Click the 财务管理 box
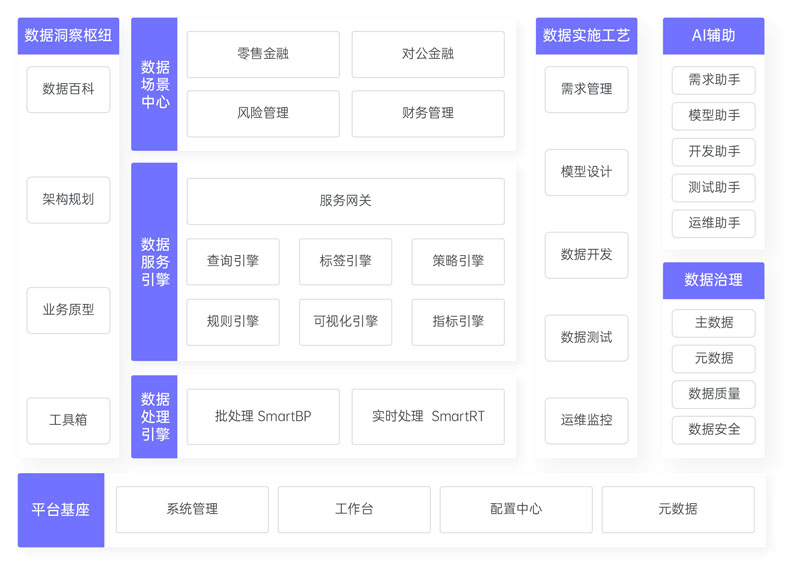This screenshot has width=800, height=566. tap(428, 114)
